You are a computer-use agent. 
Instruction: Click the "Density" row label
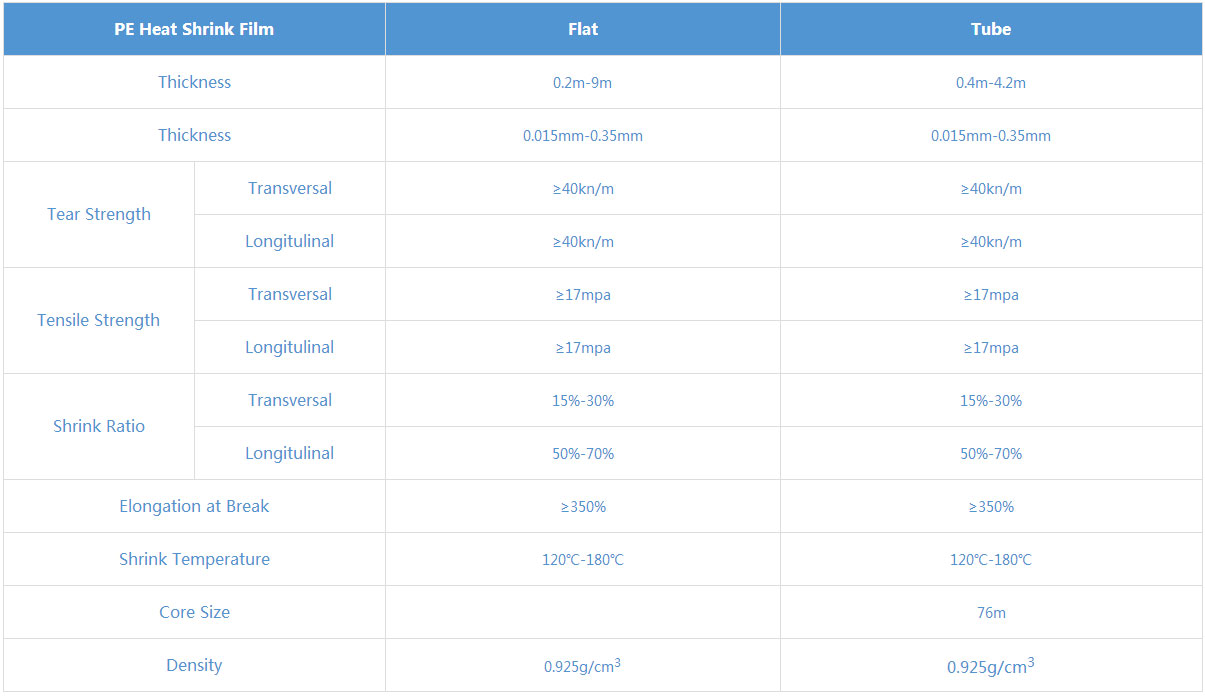(194, 665)
